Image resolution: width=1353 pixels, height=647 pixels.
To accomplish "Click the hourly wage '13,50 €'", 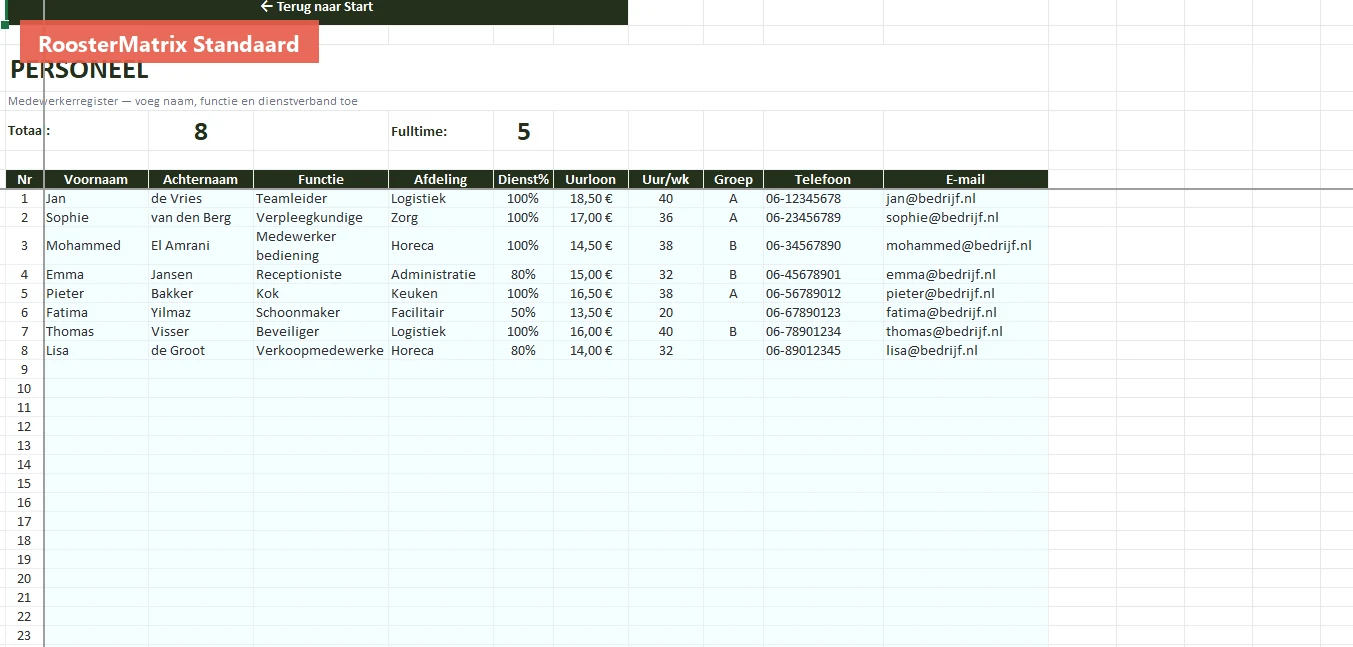I will (x=591, y=313).
